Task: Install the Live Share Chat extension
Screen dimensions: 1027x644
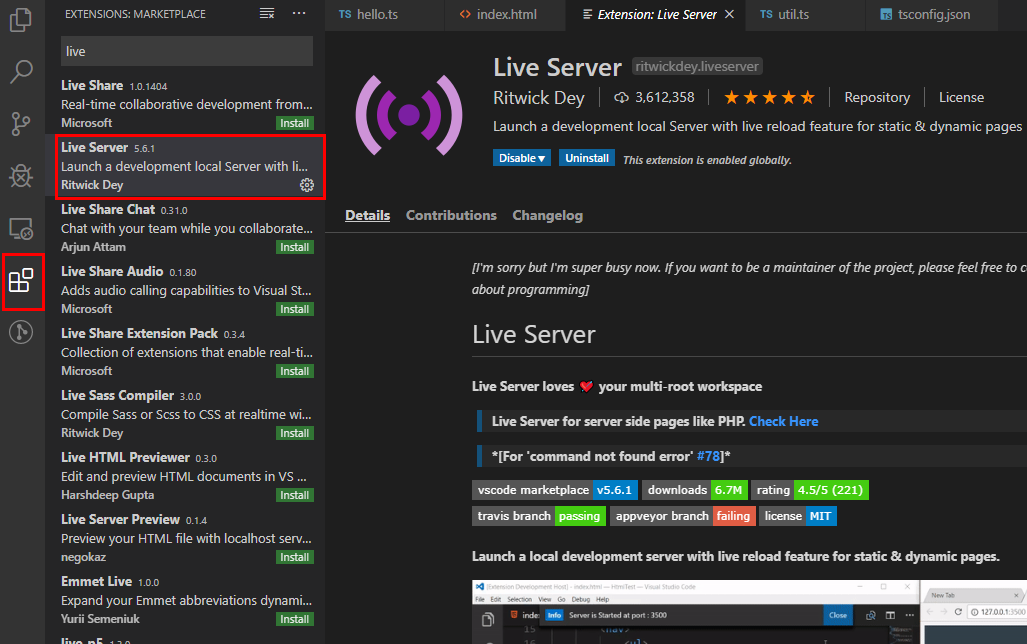Action: 295,247
